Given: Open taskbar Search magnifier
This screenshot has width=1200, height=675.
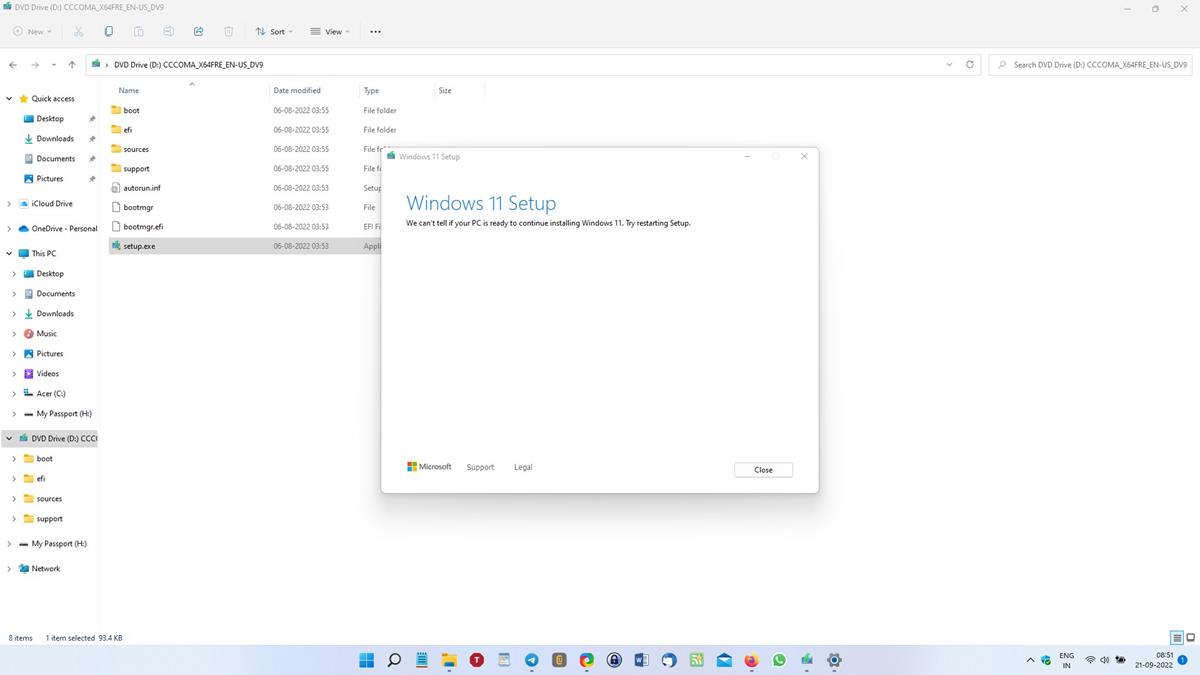Looking at the screenshot, I should (394, 660).
